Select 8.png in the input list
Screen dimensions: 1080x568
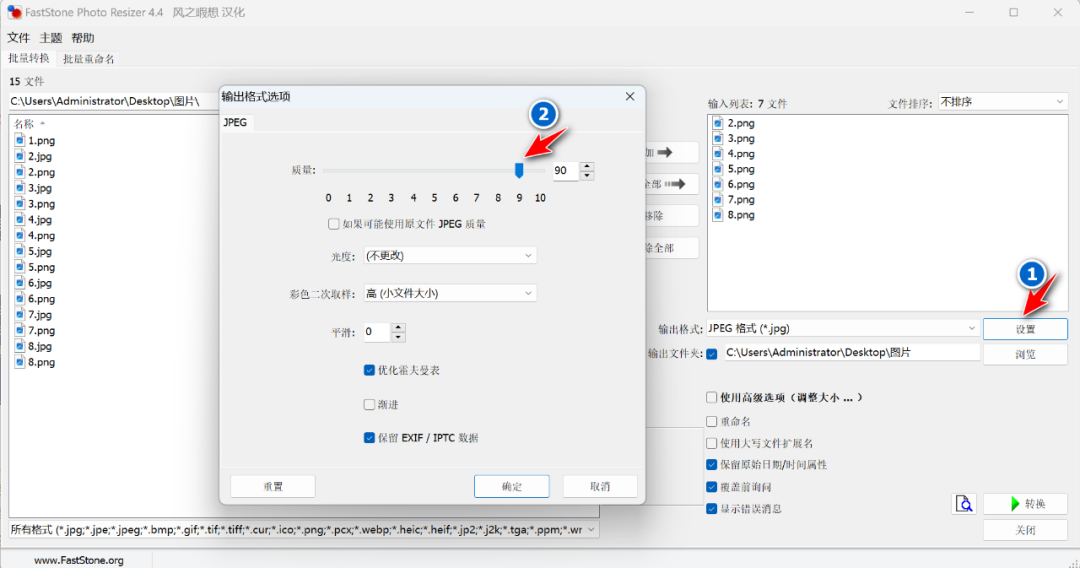[734, 215]
